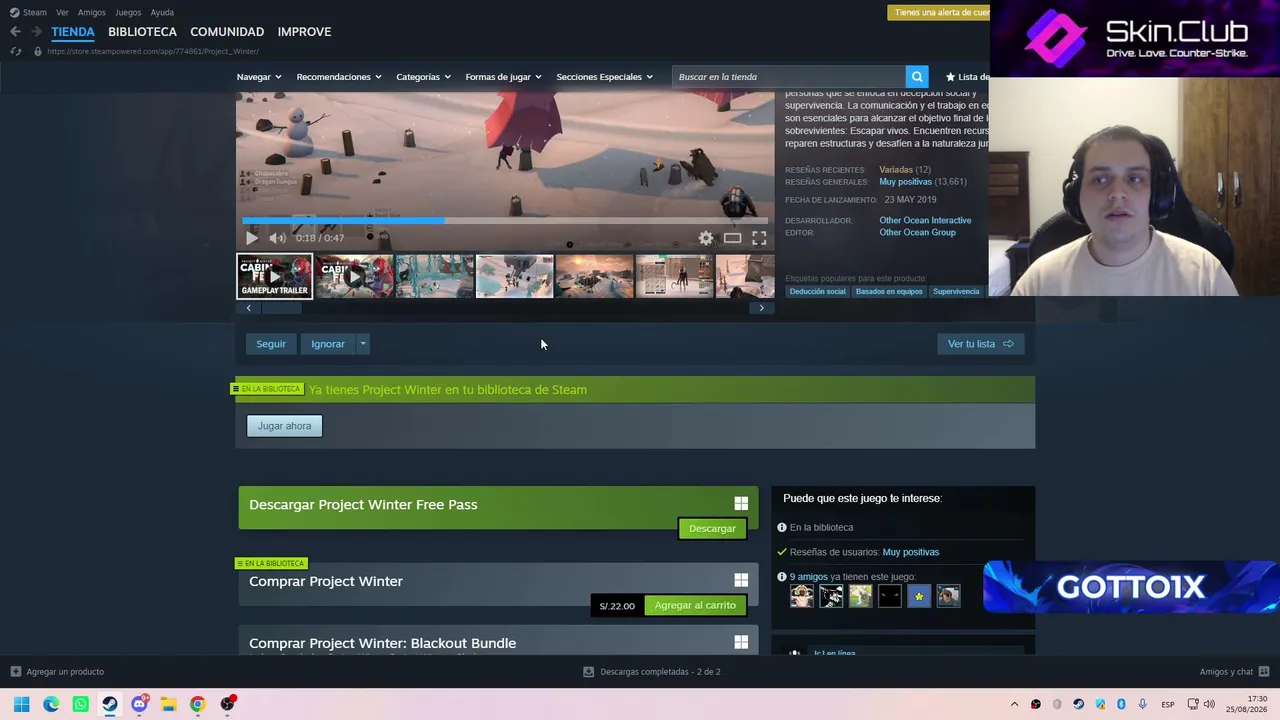Open File Explorer from the taskbar
The image size is (1280, 720).
(169, 704)
